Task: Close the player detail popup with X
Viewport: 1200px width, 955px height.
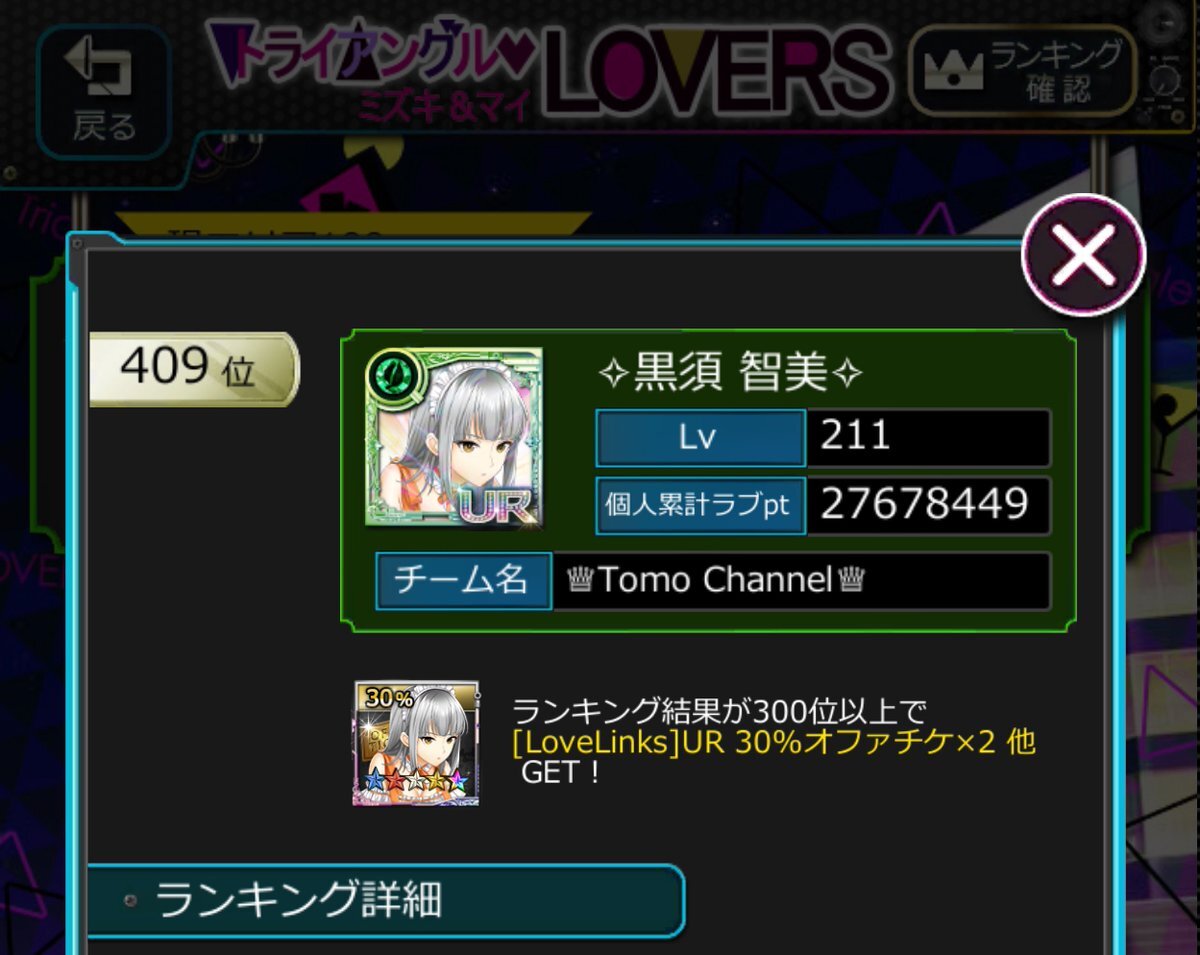Action: [1083, 256]
